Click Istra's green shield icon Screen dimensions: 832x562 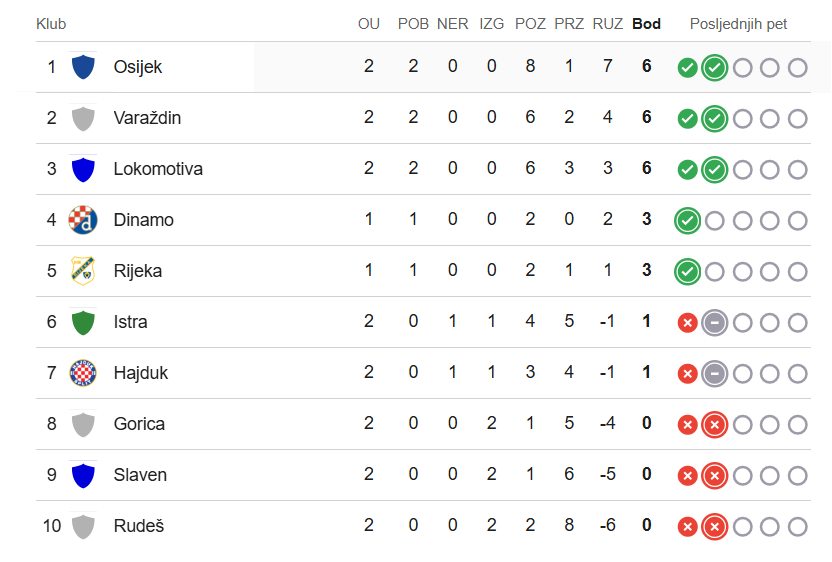[83, 322]
